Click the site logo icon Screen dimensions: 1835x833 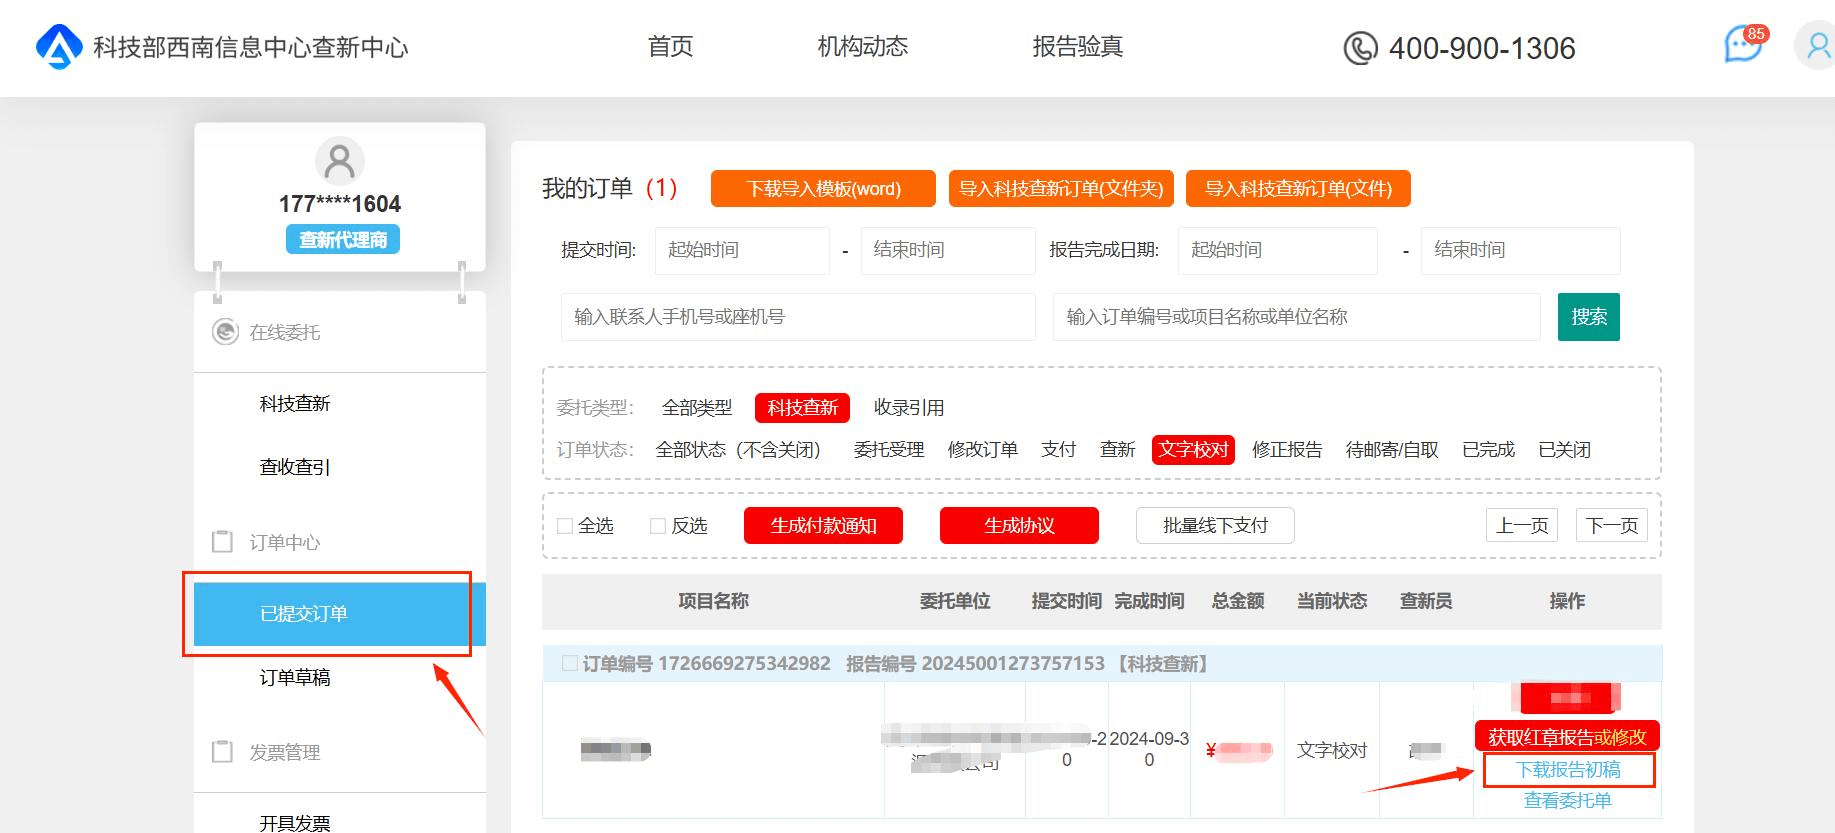pos(59,47)
